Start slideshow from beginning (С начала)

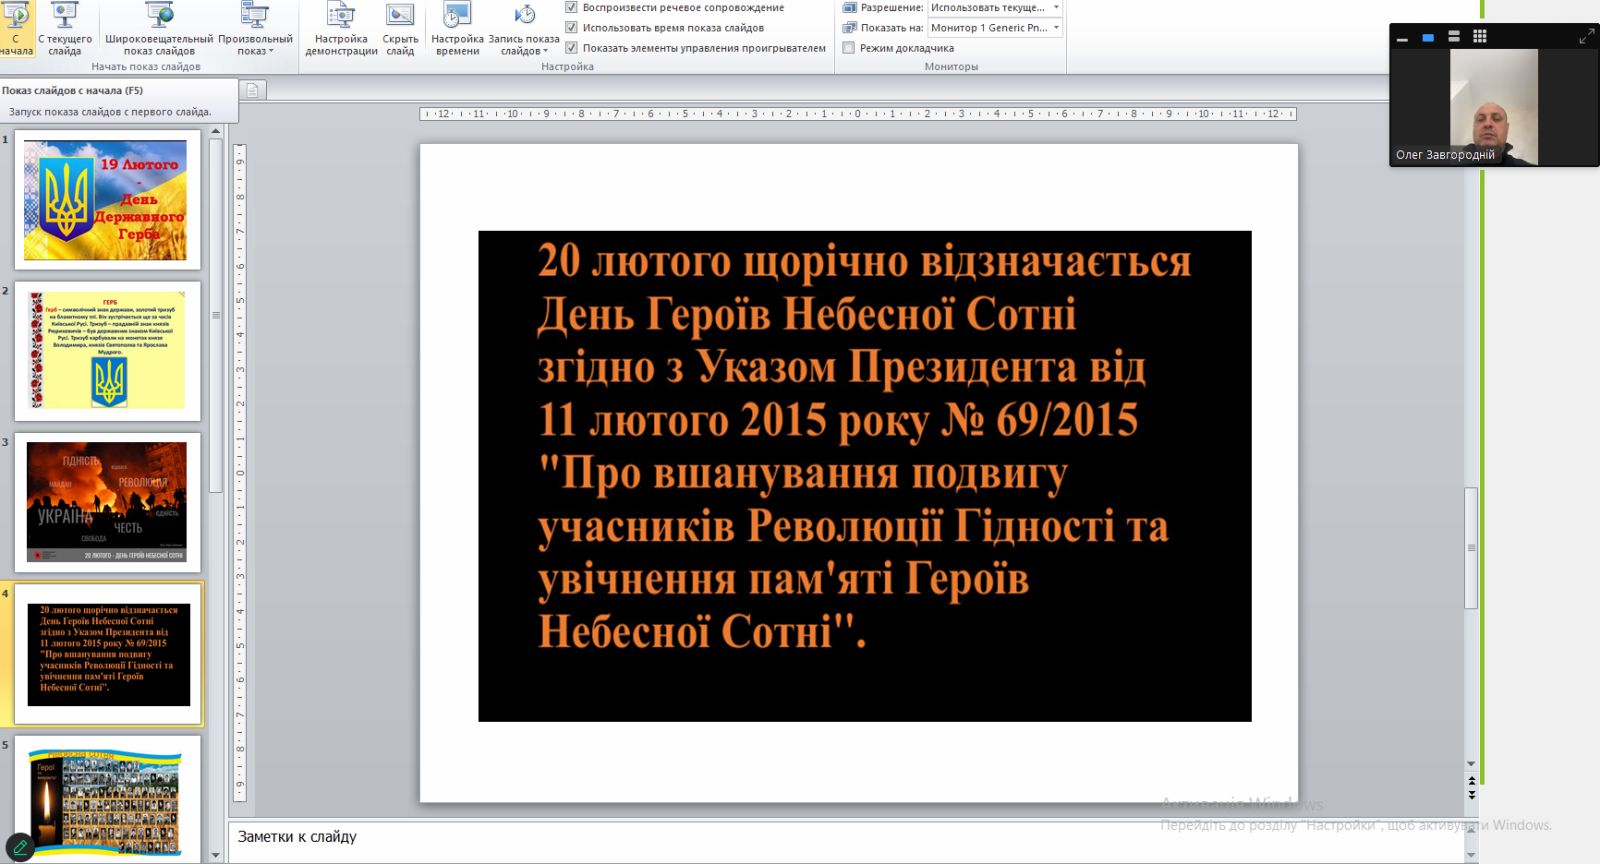coord(16,30)
